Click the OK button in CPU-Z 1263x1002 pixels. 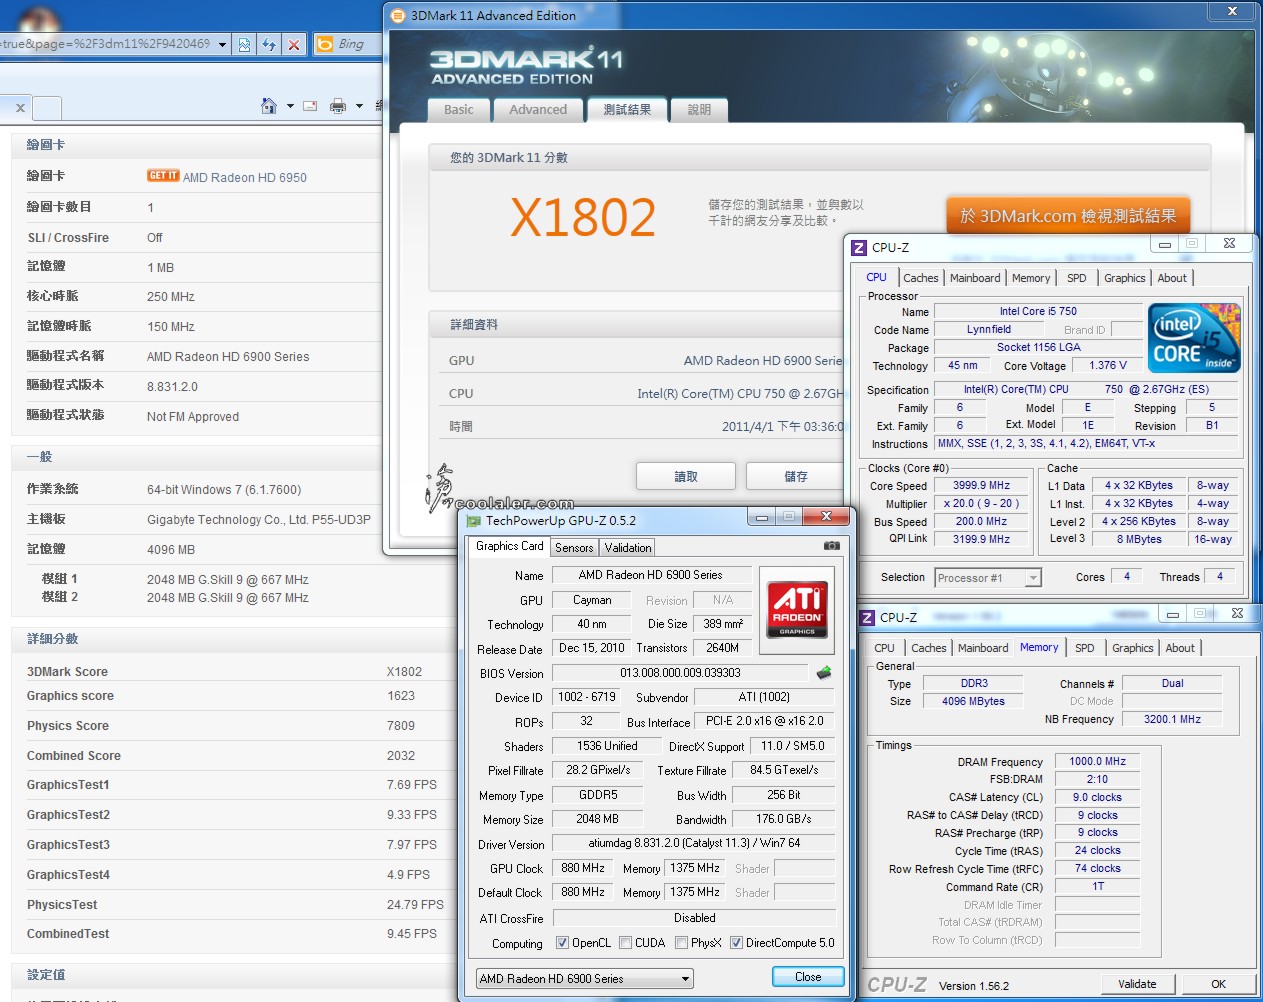click(x=1218, y=984)
